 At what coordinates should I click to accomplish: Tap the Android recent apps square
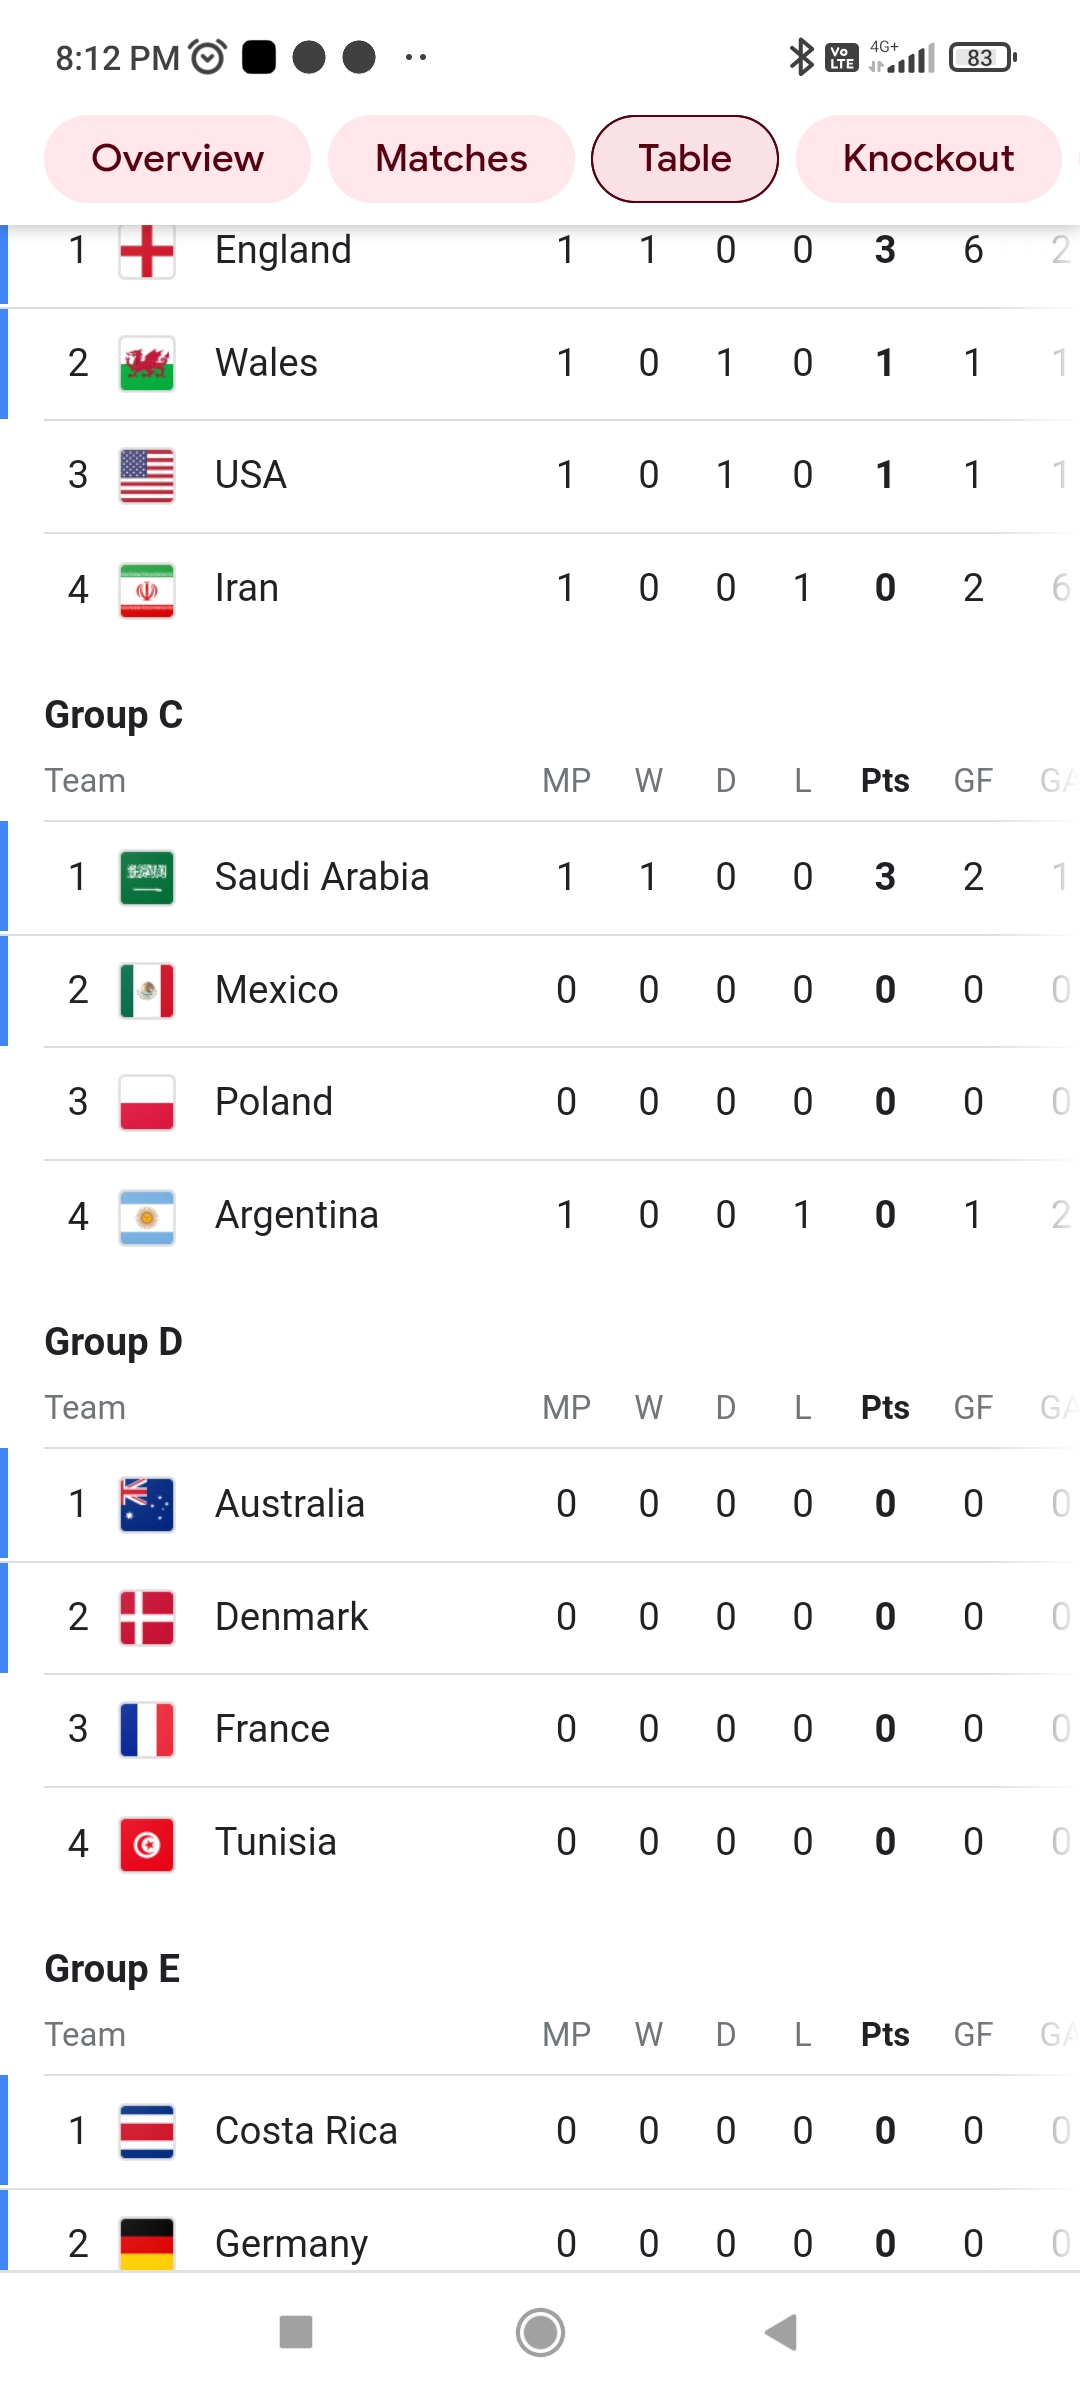[x=296, y=2332]
